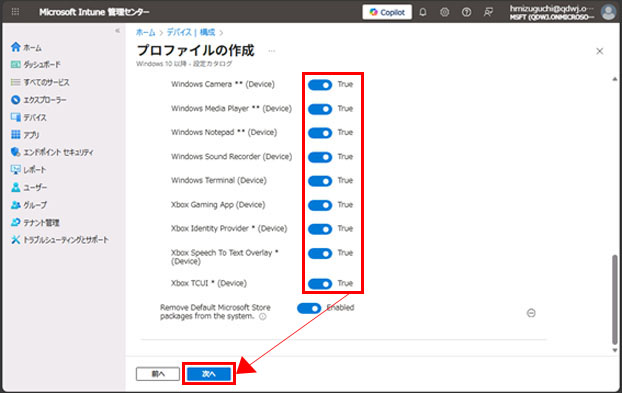The width and height of the screenshot is (622, 393).
Task: Click the 前へ previous button
Action: click(x=158, y=374)
